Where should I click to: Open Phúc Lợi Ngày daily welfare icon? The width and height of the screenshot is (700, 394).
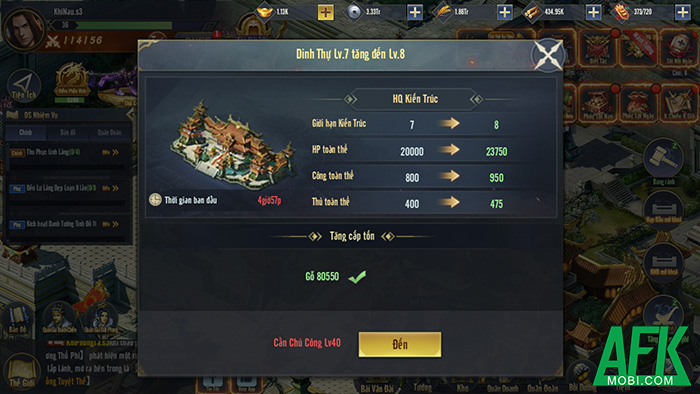pyautogui.click(x=638, y=104)
